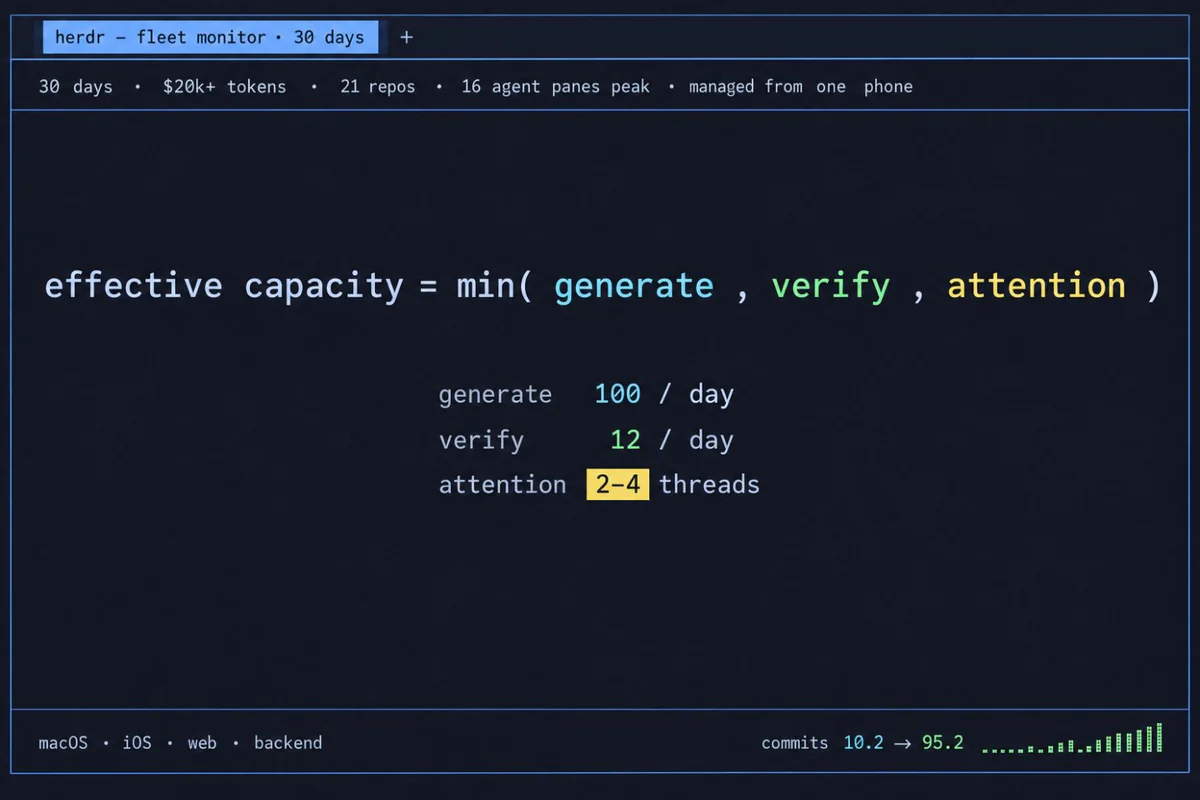Click 'managed from one phone' text
1200x800 pixels.
click(800, 87)
